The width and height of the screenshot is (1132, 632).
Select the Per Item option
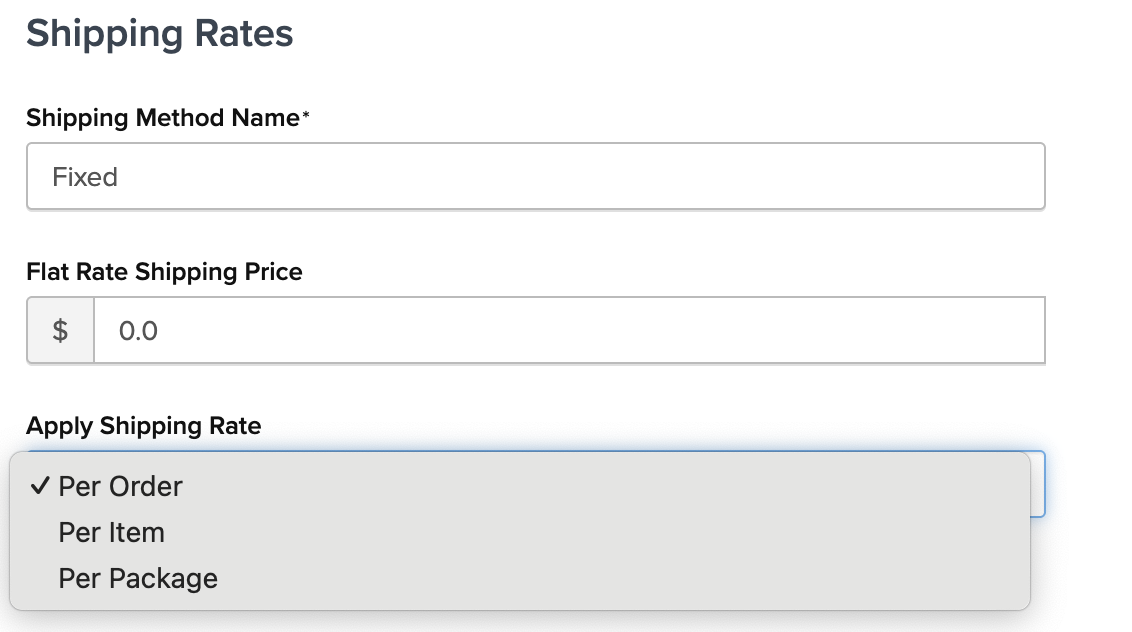(111, 532)
